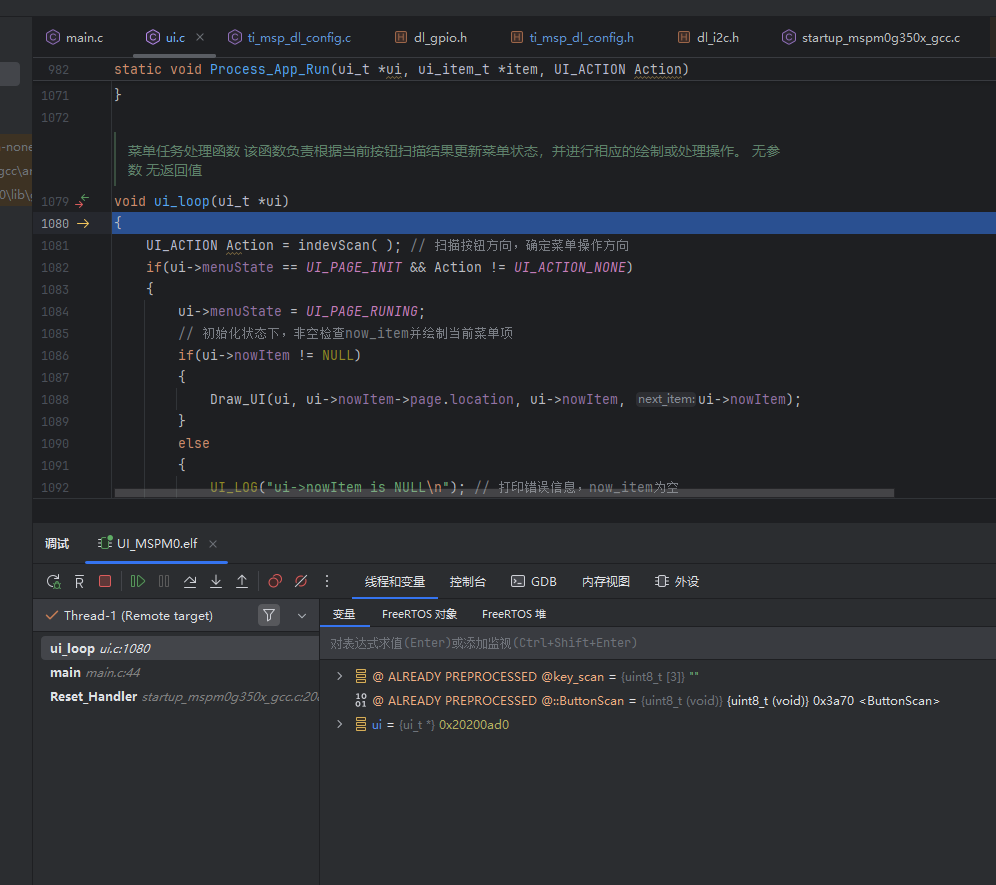Click the Step Over icon

pos(190,581)
